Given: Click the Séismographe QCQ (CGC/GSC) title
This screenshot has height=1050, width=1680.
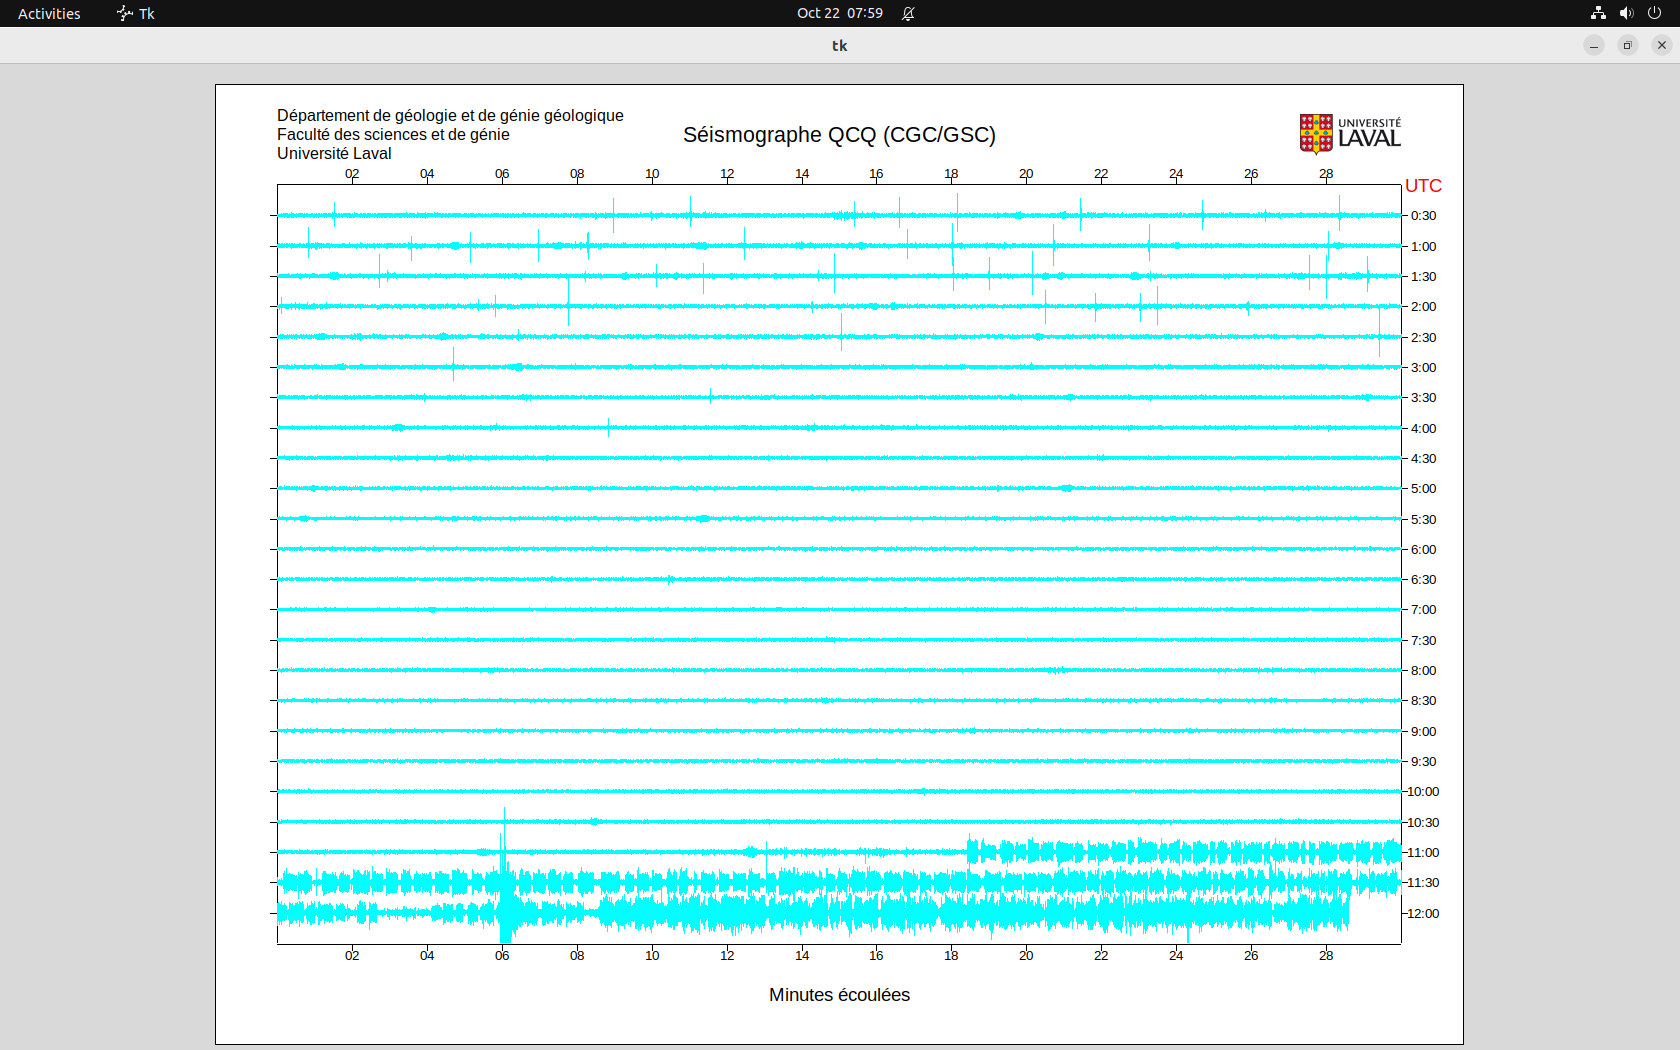Looking at the screenshot, I should tap(839, 135).
